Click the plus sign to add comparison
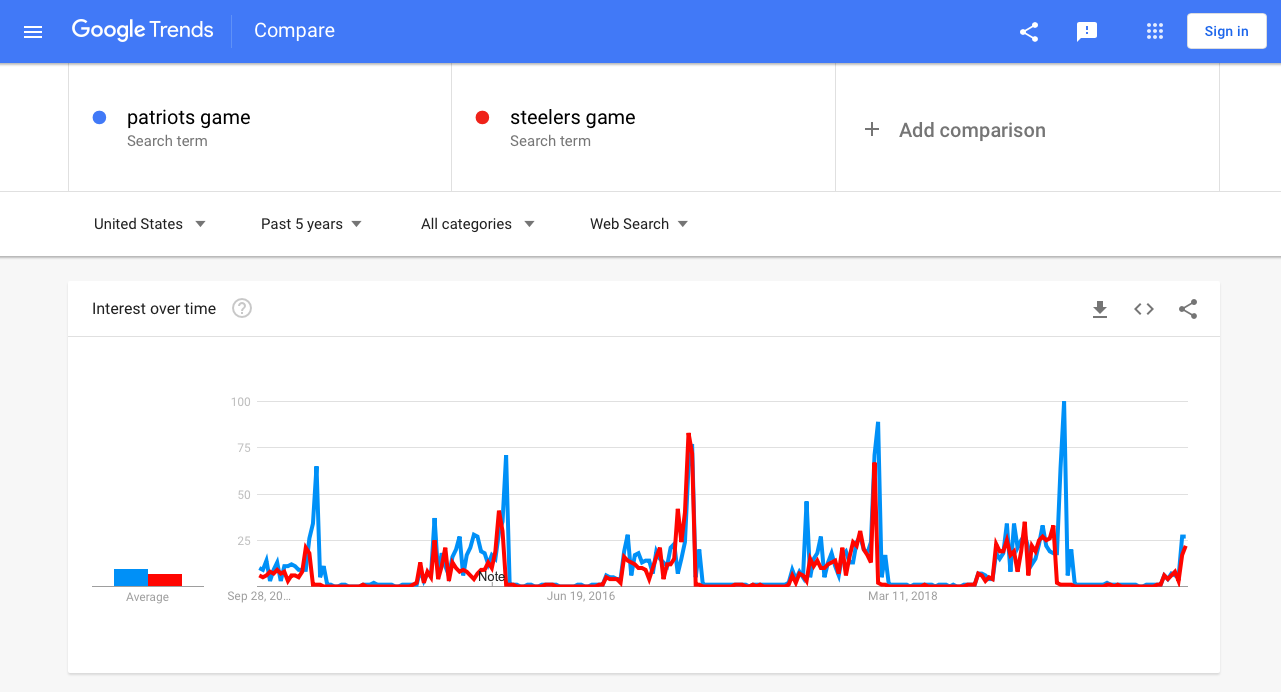This screenshot has width=1281, height=692. 872,129
